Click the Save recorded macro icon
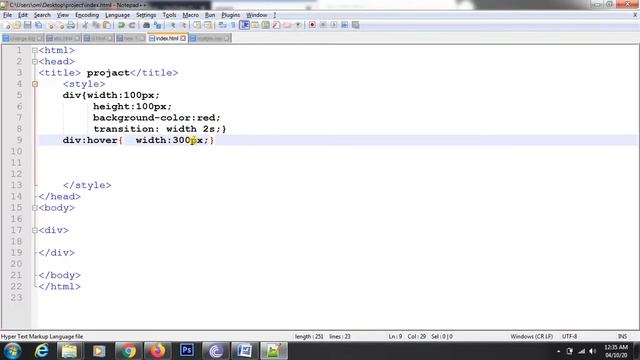This screenshot has height=360, width=640. click(x=356, y=25)
